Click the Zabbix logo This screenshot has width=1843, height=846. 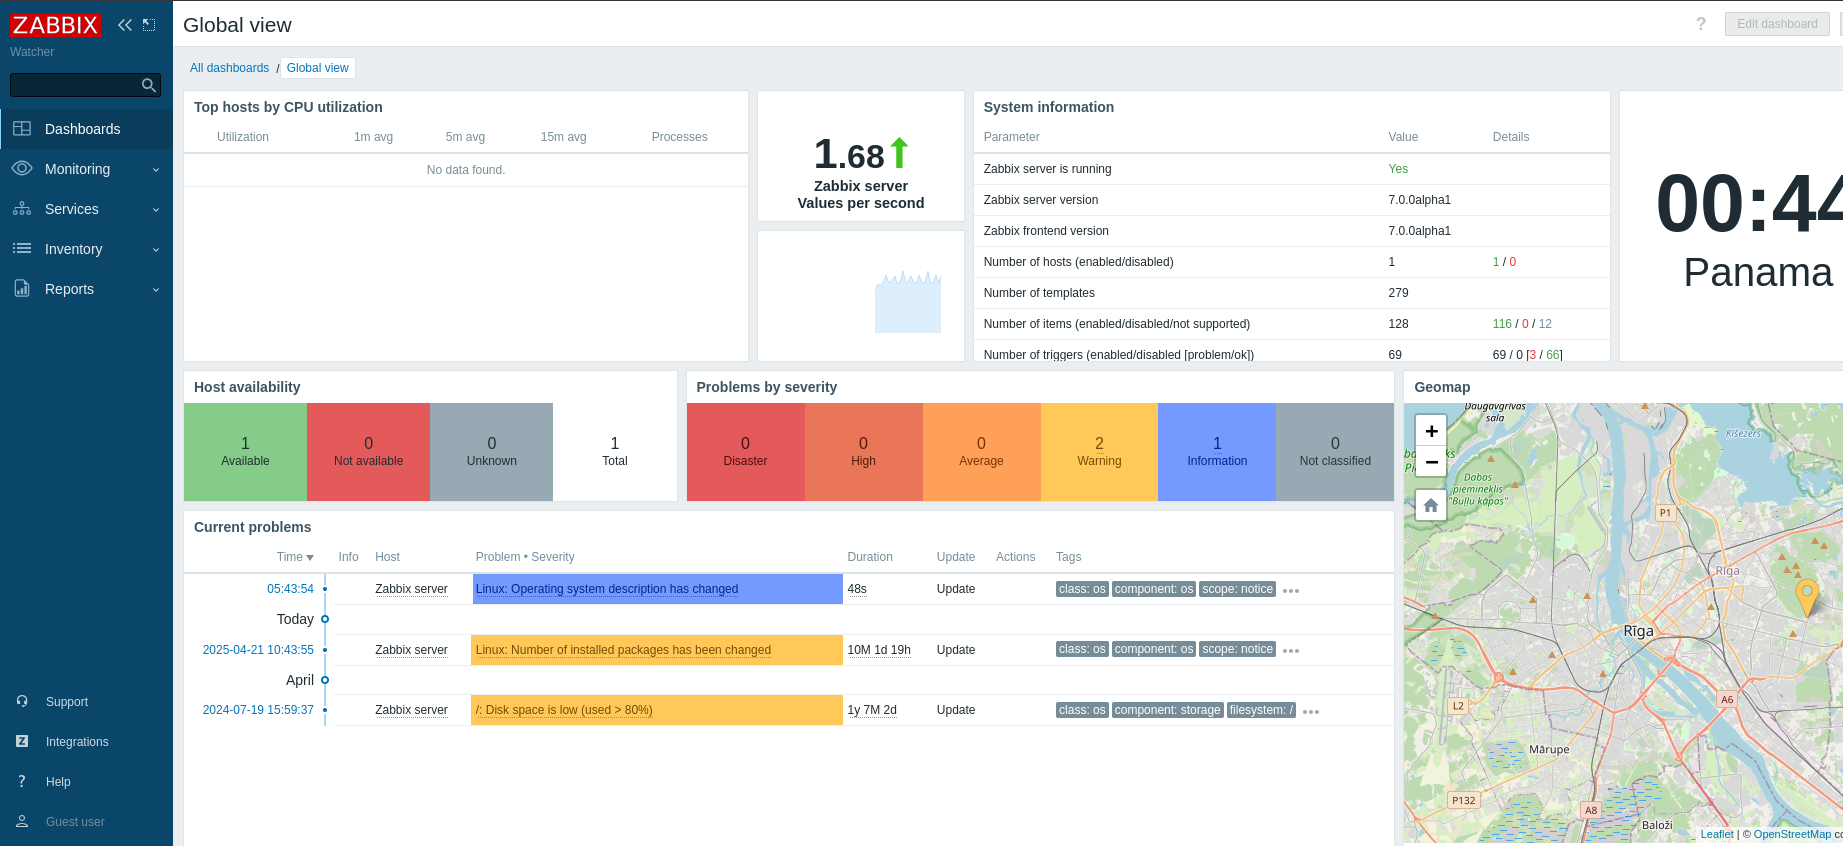click(56, 25)
